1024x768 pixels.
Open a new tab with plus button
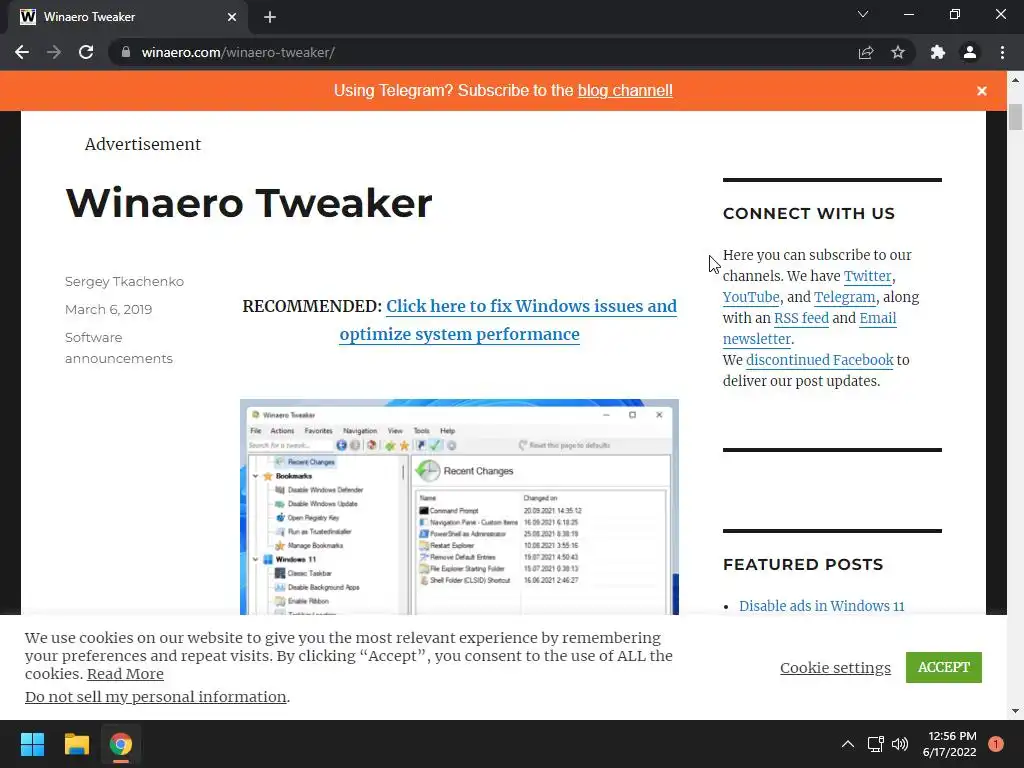coord(270,17)
